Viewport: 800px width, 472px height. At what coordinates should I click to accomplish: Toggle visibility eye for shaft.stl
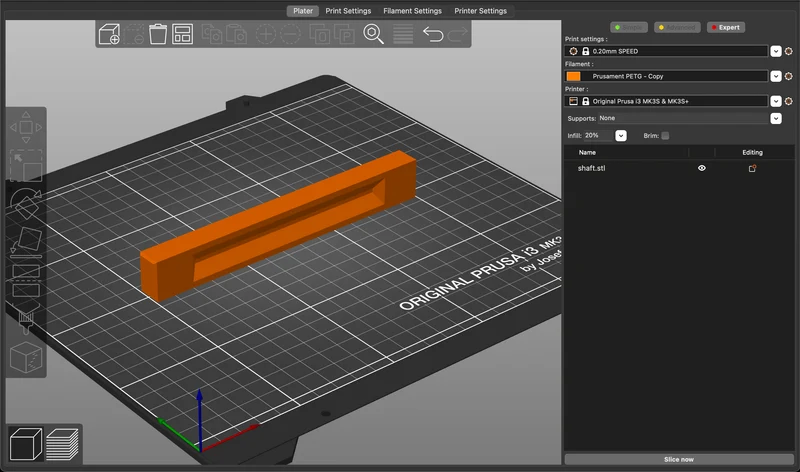(702, 168)
